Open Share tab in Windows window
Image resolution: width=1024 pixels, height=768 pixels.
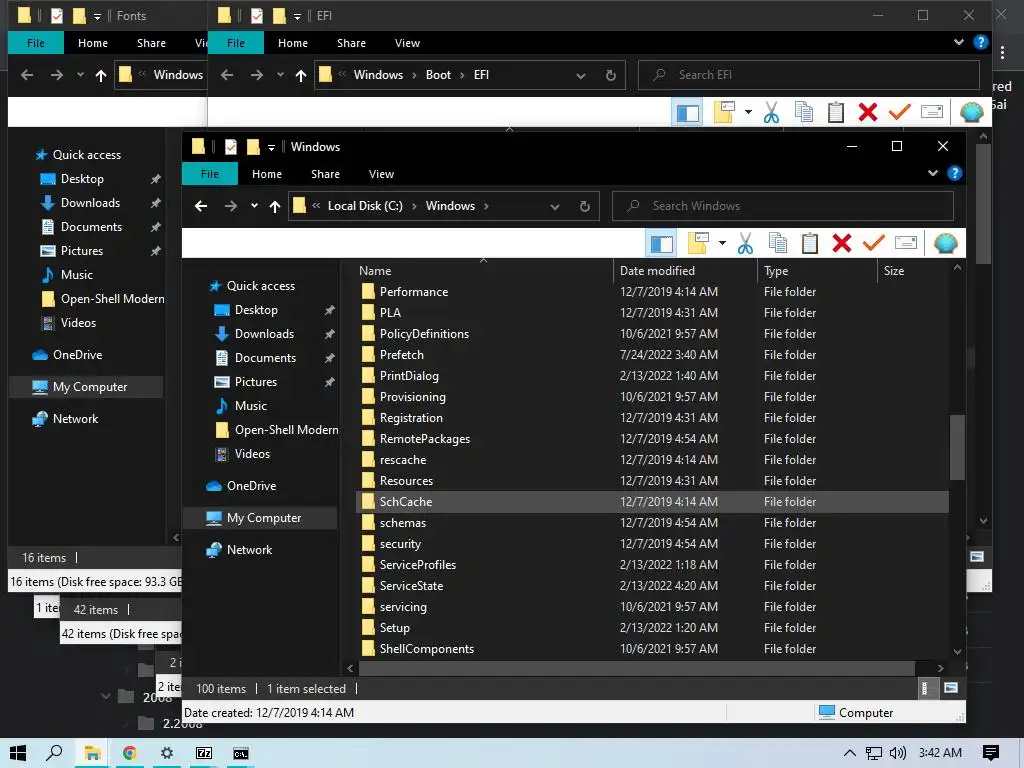tap(325, 174)
